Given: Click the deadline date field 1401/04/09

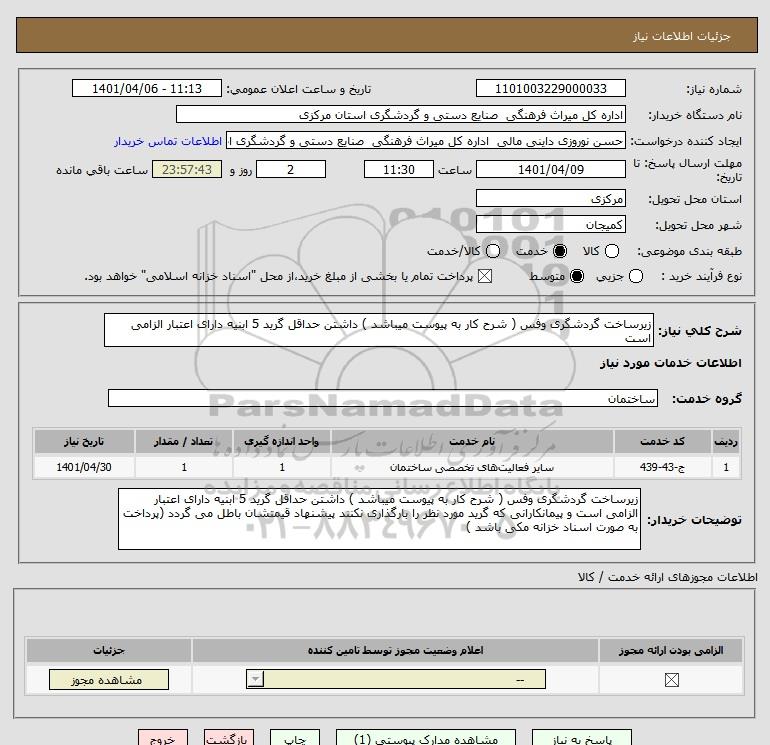Looking at the screenshot, I should click(550, 169).
